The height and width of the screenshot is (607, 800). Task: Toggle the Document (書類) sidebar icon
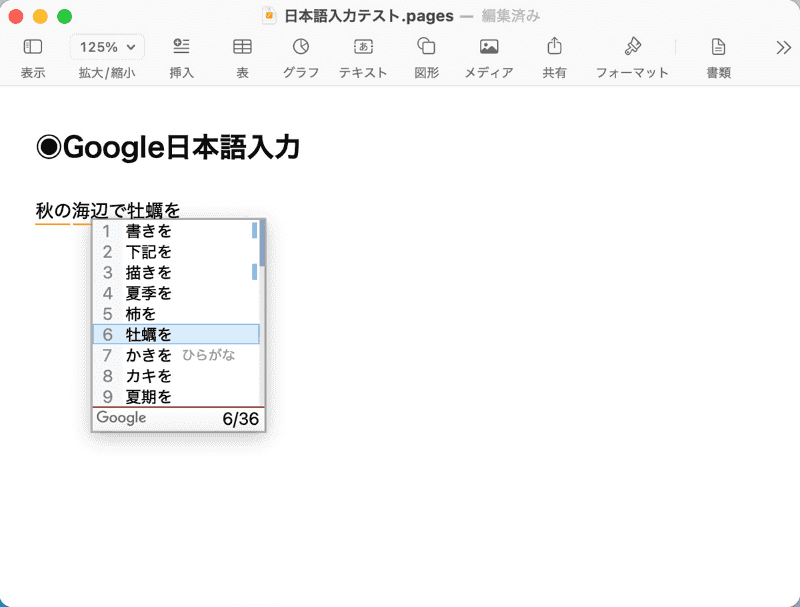(x=718, y=47)
